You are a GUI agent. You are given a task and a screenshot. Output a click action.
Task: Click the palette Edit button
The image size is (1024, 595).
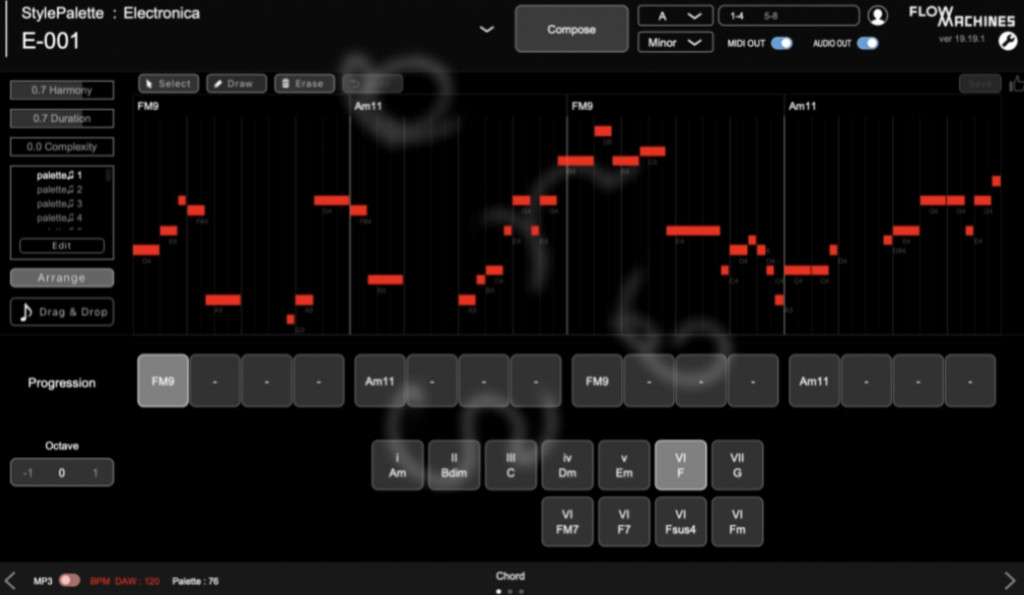click(x=62, y=246)
